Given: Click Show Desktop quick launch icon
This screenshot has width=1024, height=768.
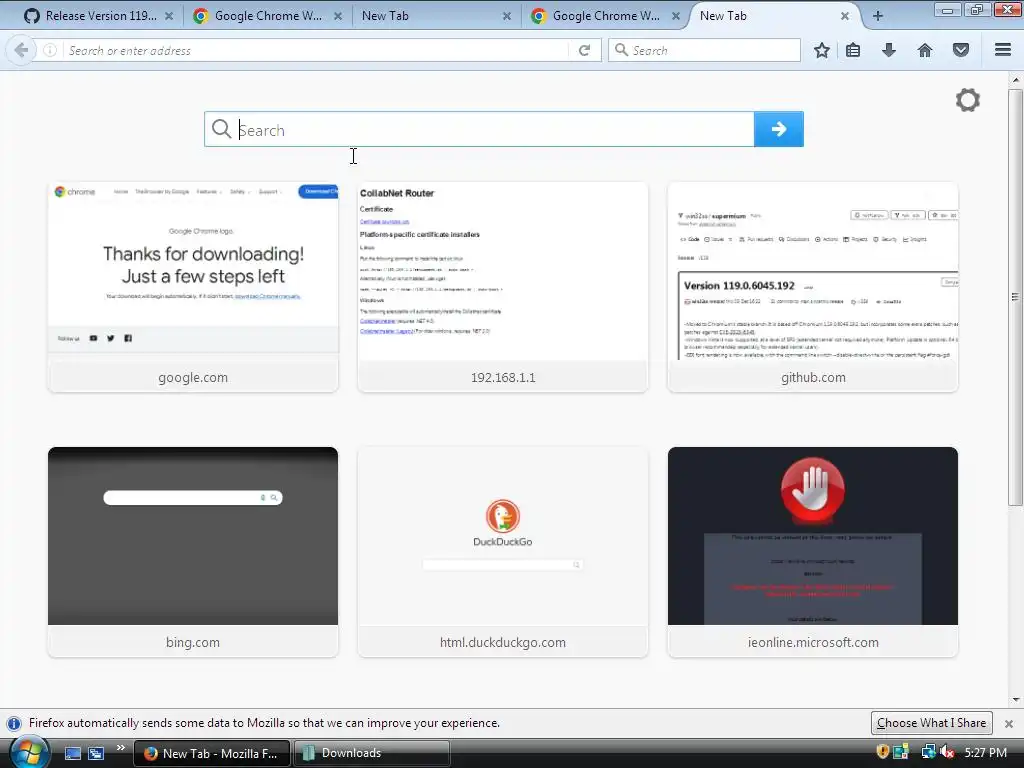Looking at the screenshot, I should (x=72, y=753).
